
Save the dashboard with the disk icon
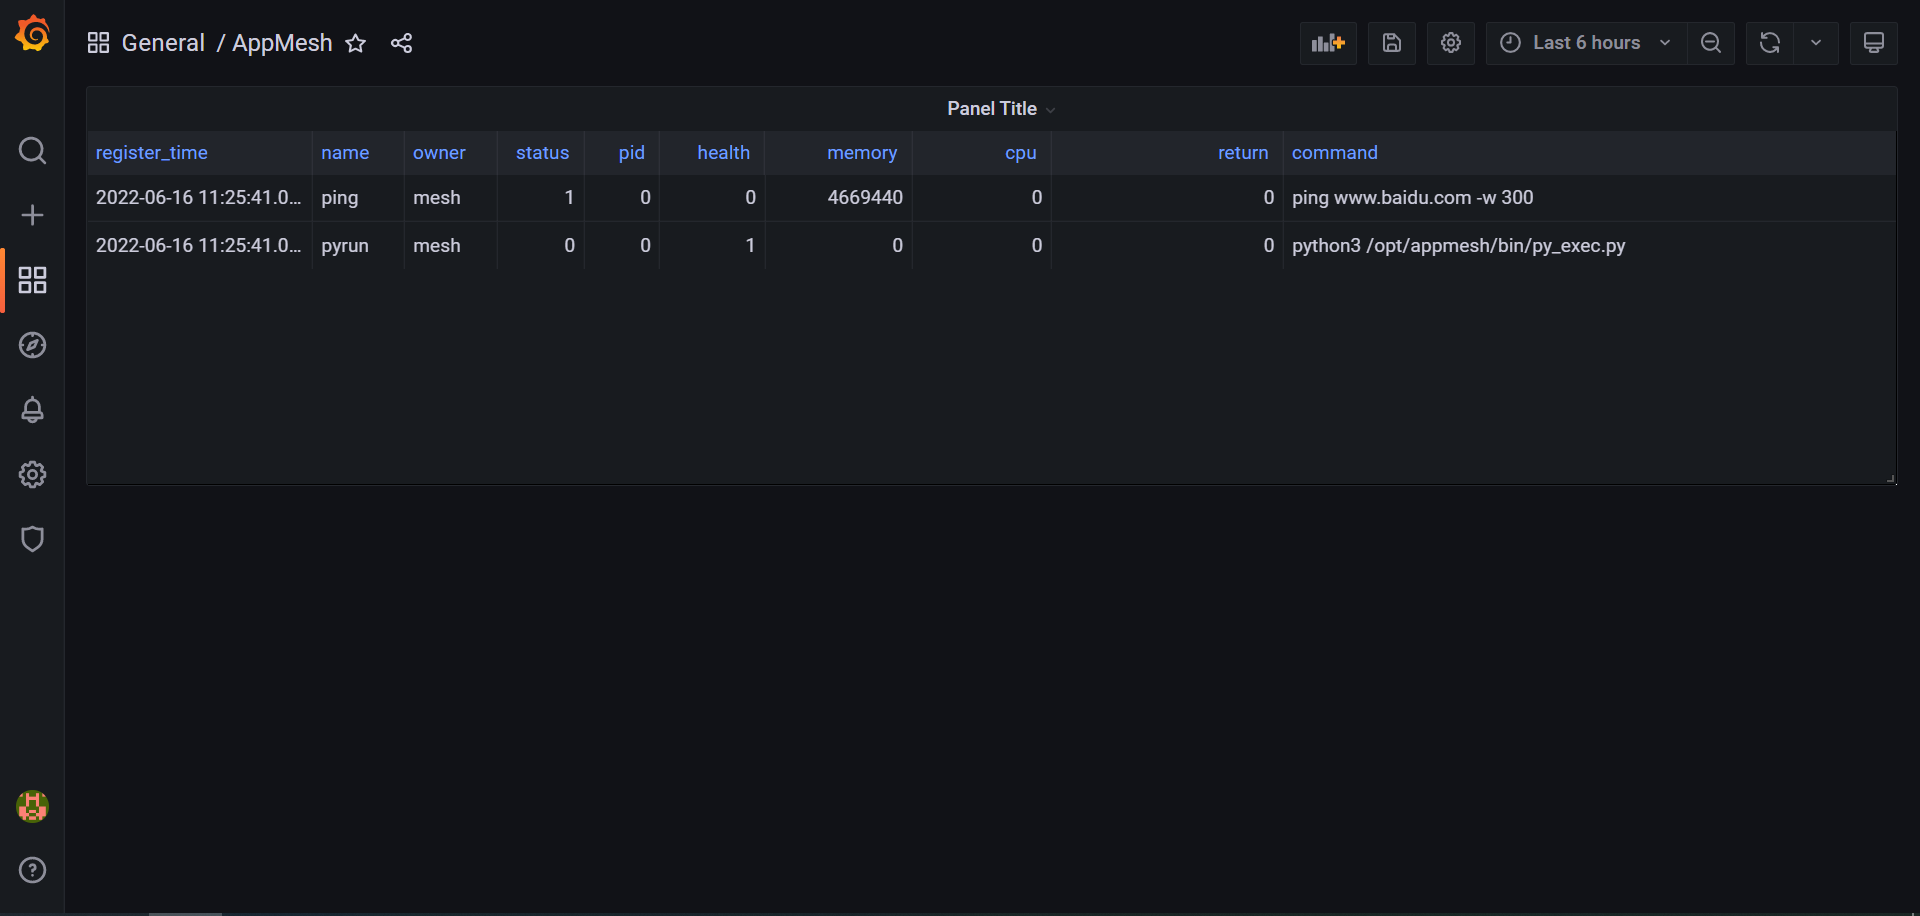click(1392, 43)
